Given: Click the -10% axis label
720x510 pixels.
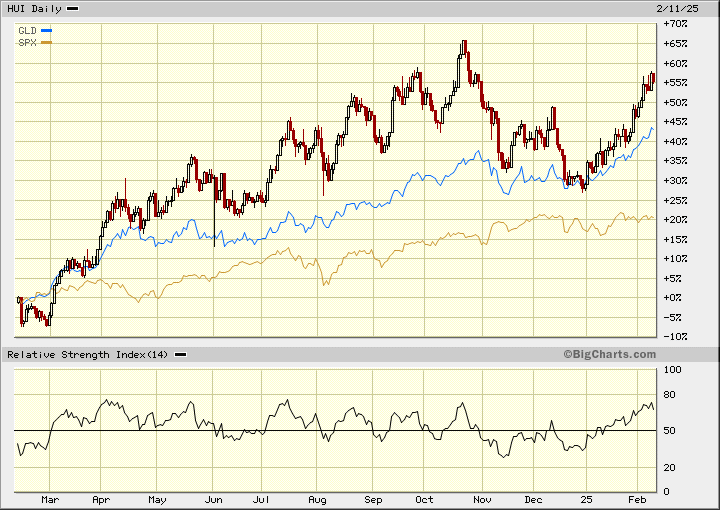Looking at the screenshot, I should tap(675, 337).
